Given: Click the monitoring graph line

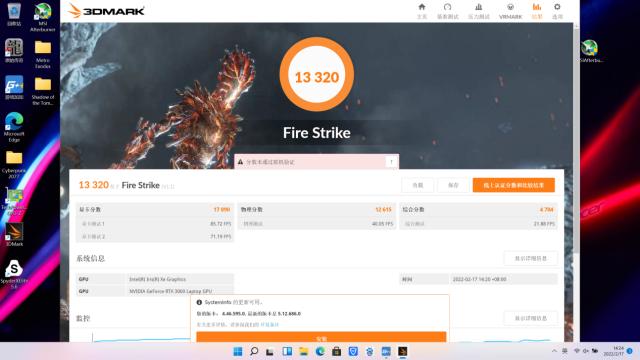Looking at the screenshot, I should pos(141,339).
